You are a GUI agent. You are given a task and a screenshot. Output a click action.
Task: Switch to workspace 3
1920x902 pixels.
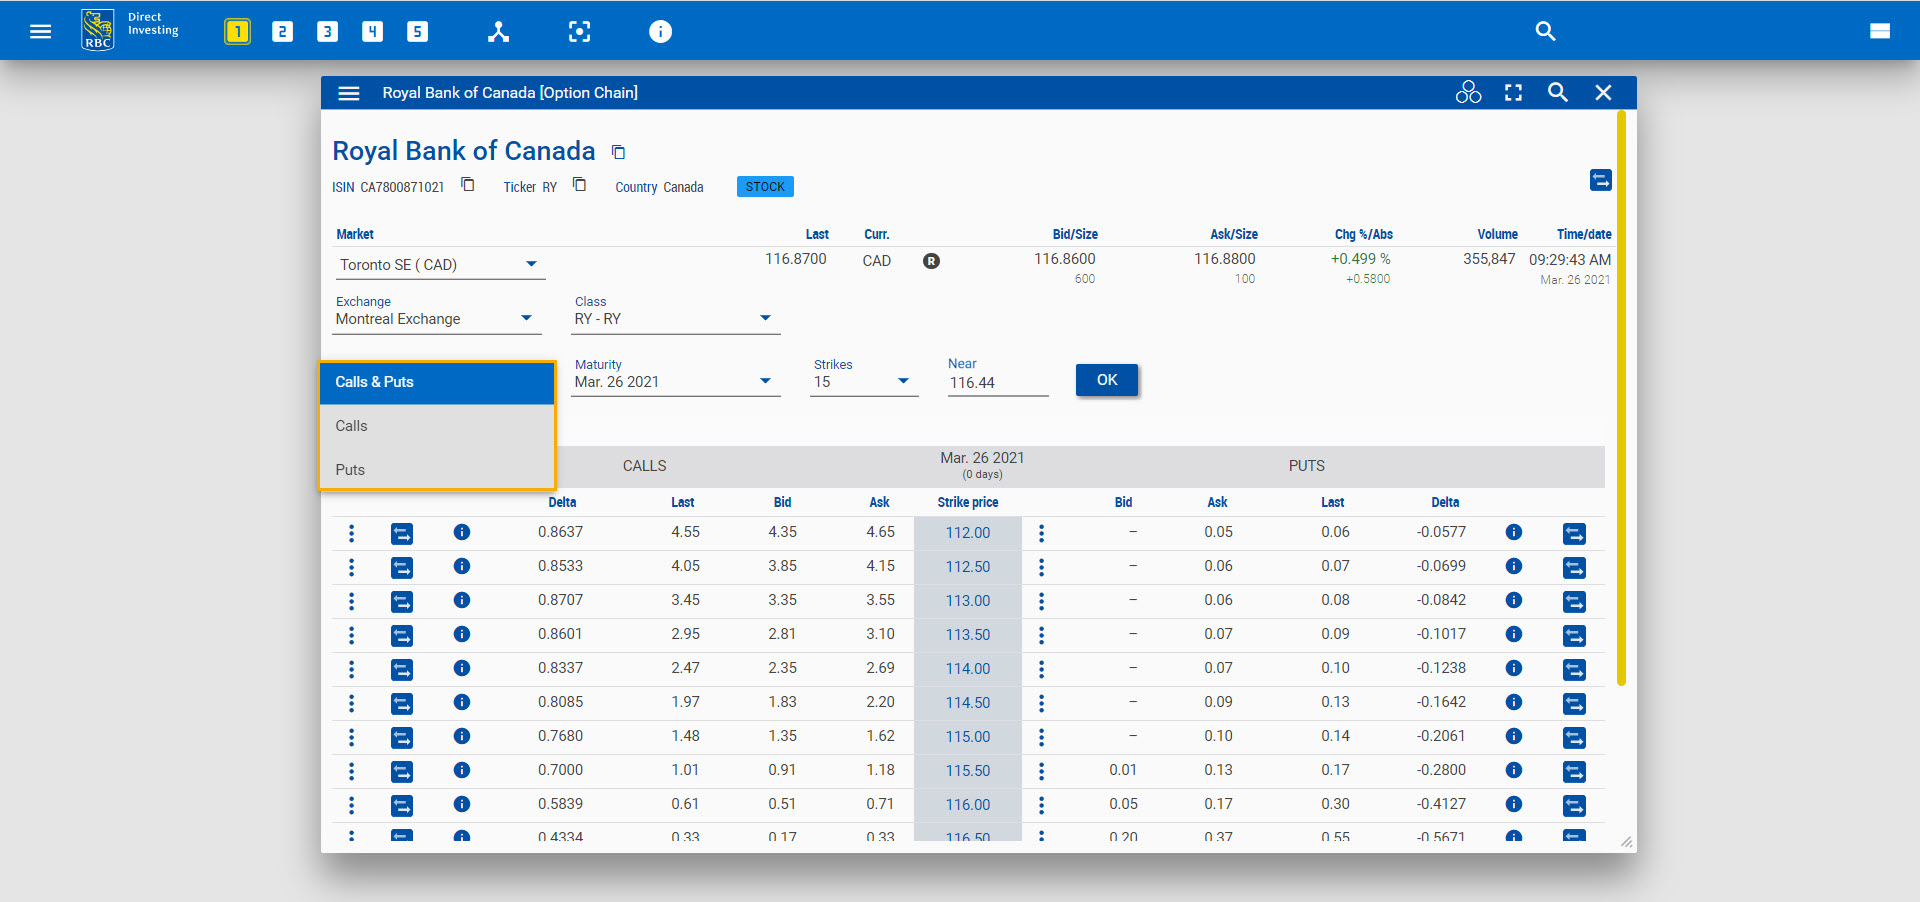327,31
